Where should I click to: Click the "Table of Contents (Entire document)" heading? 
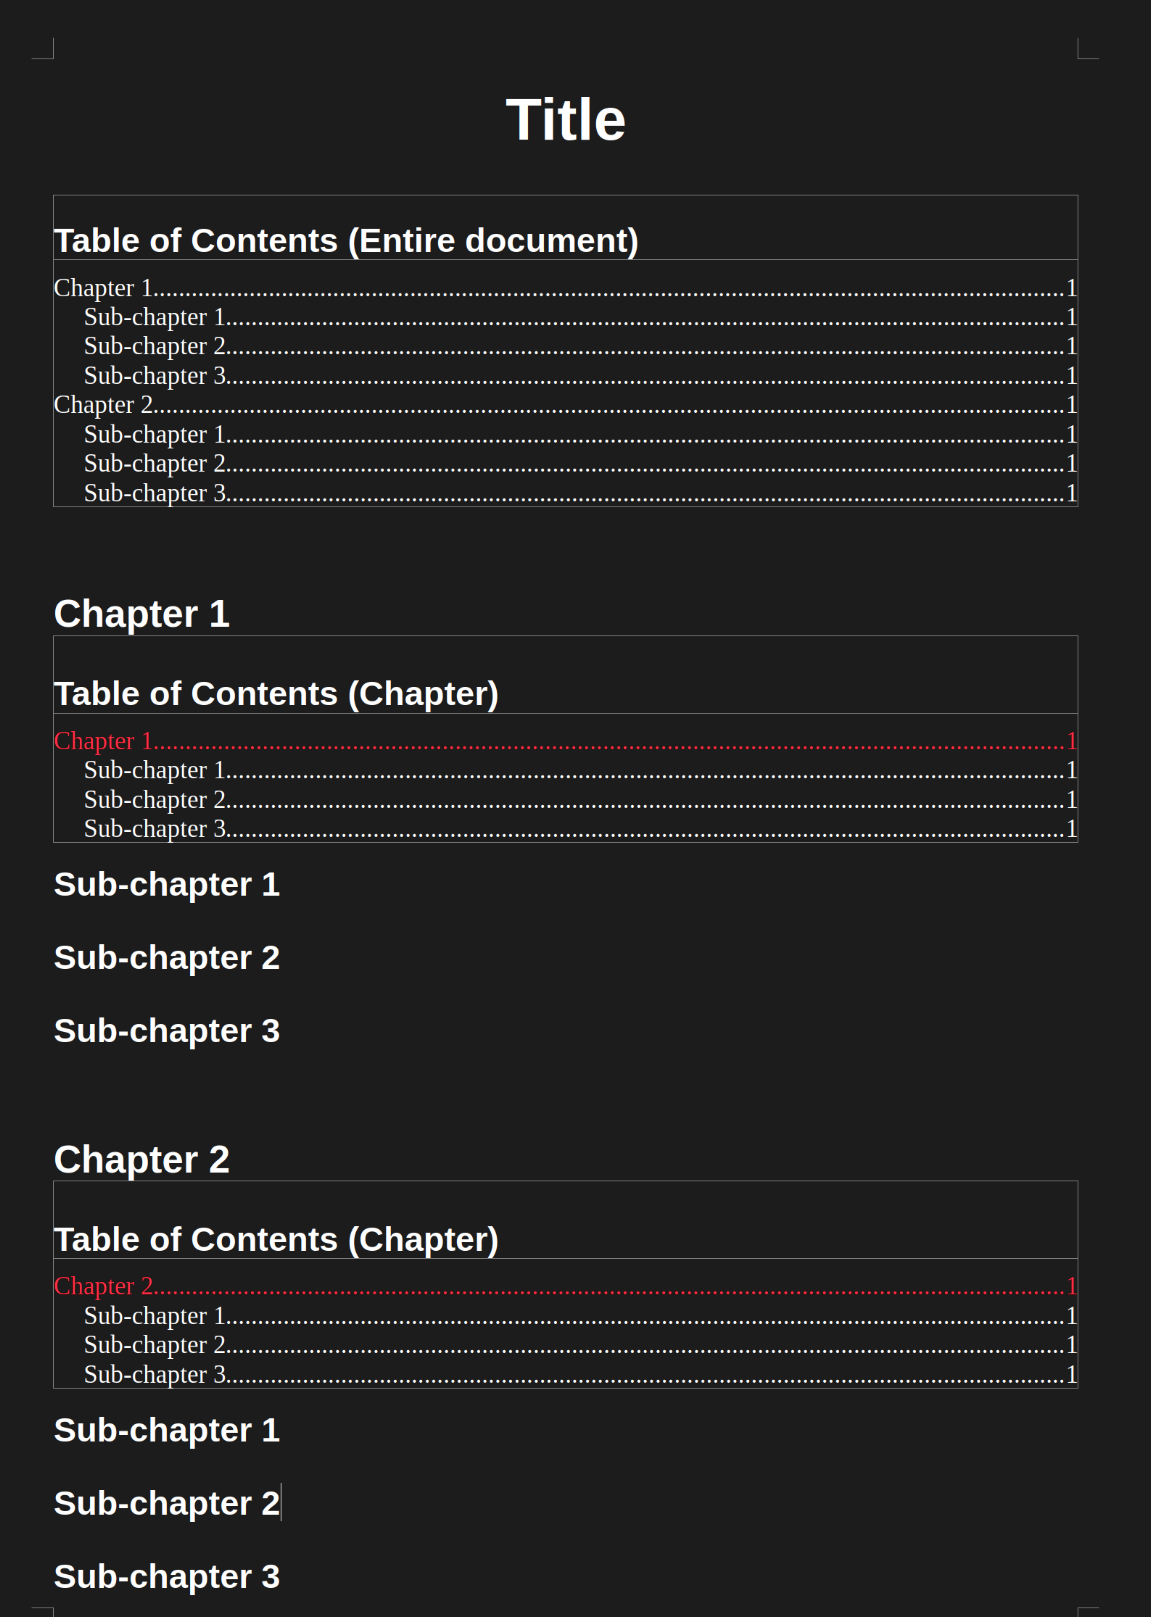[346, 241]
